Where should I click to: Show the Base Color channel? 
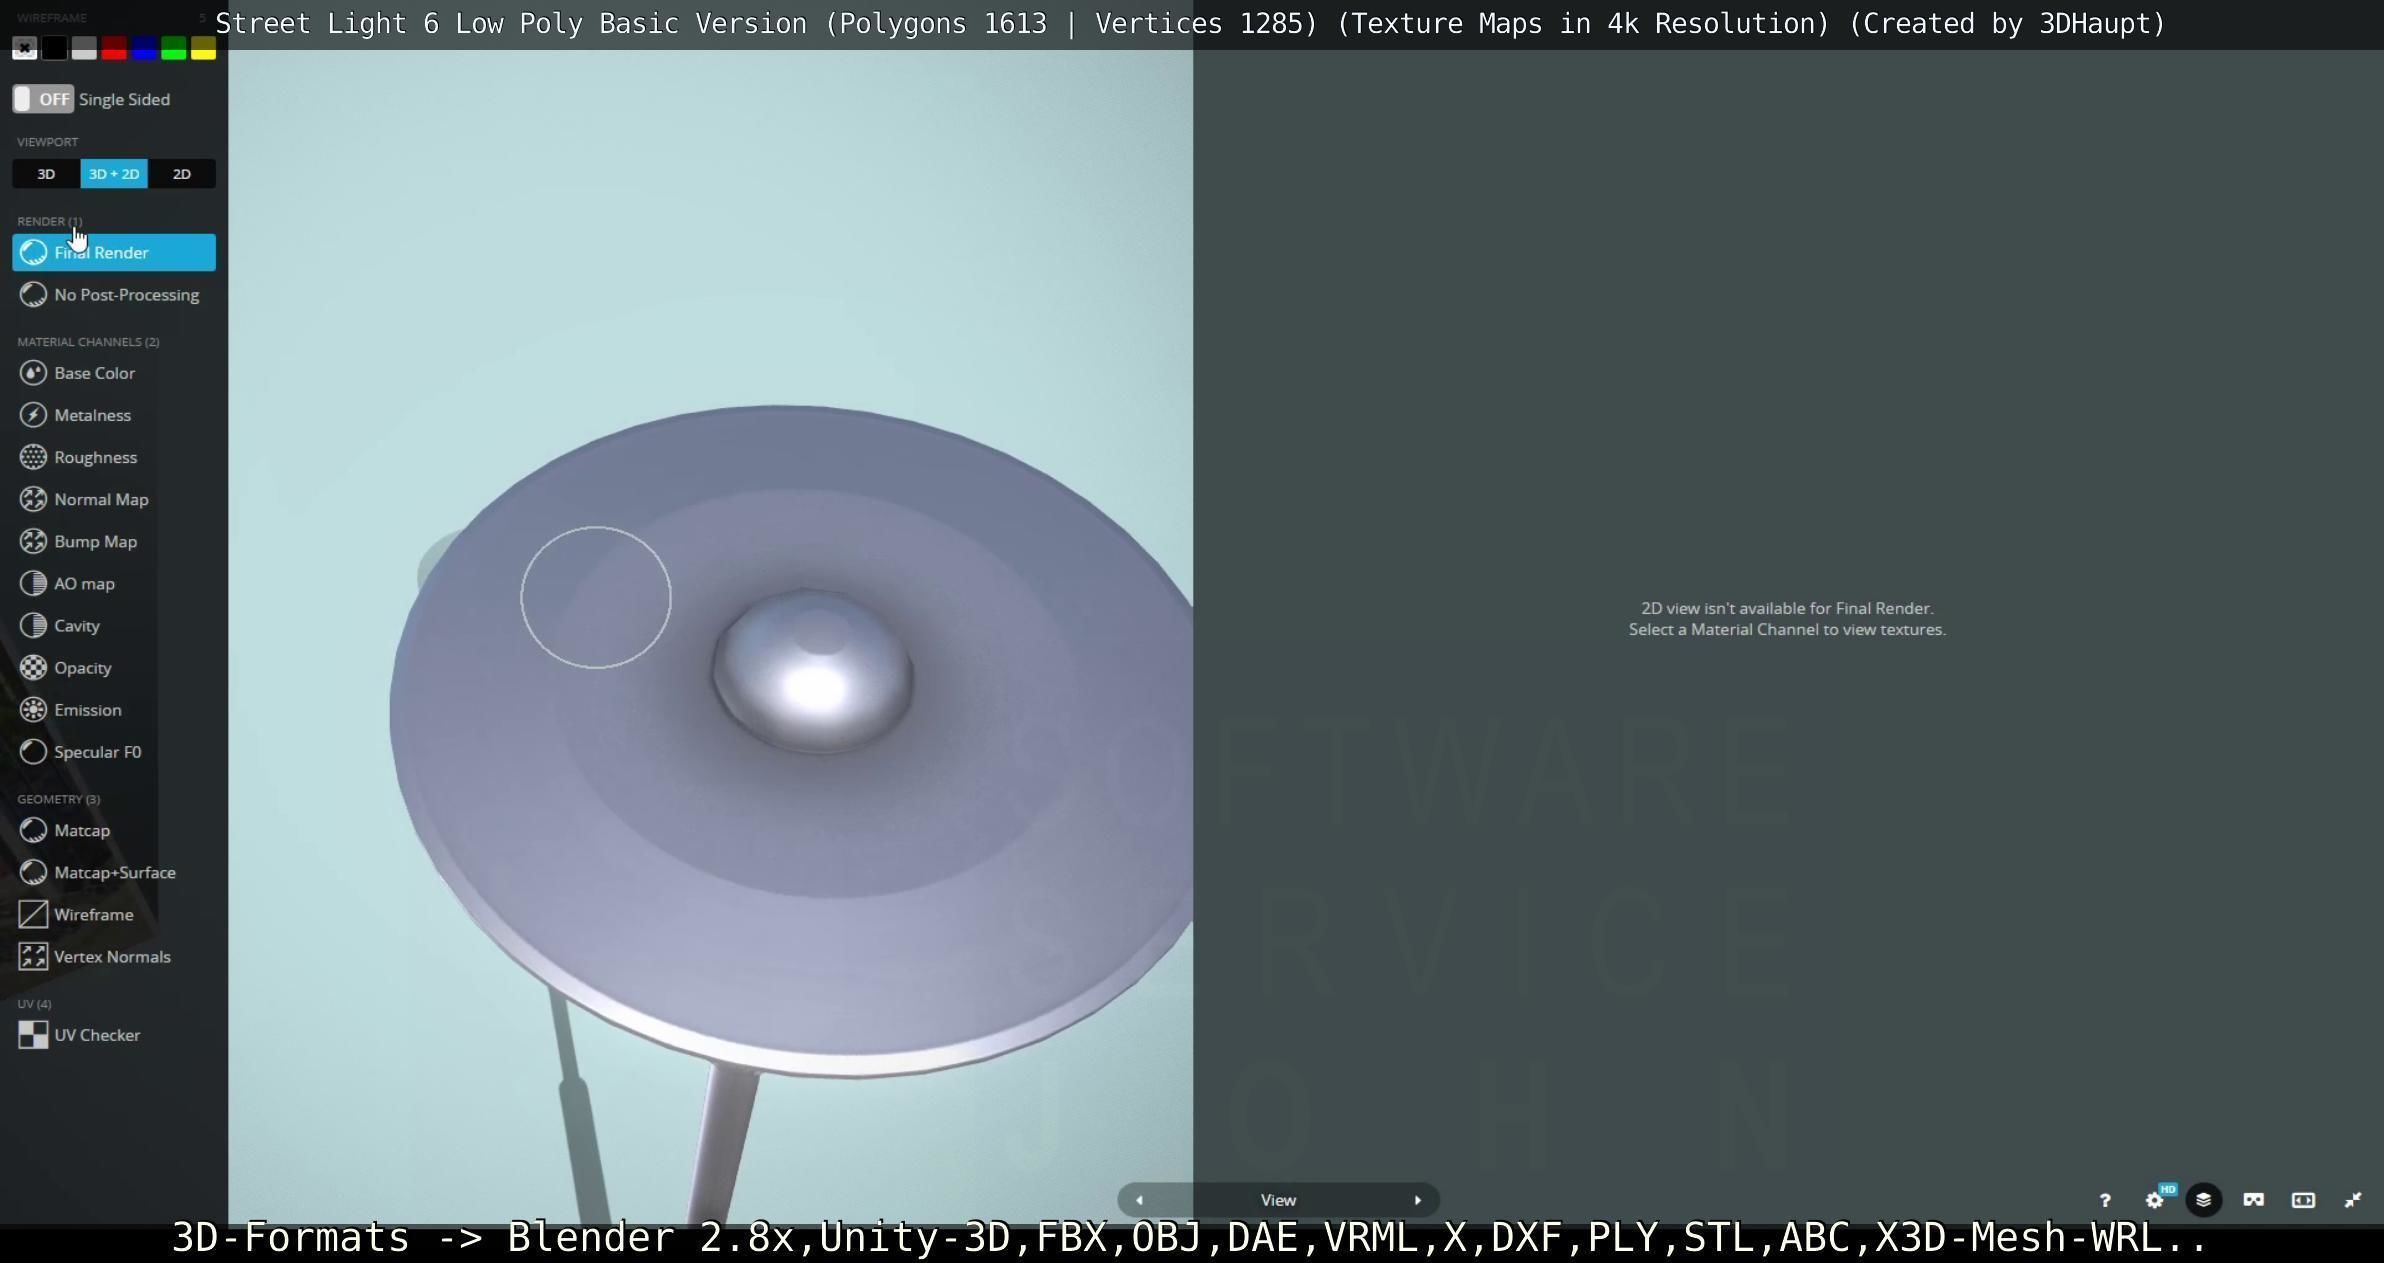(114, 373)
